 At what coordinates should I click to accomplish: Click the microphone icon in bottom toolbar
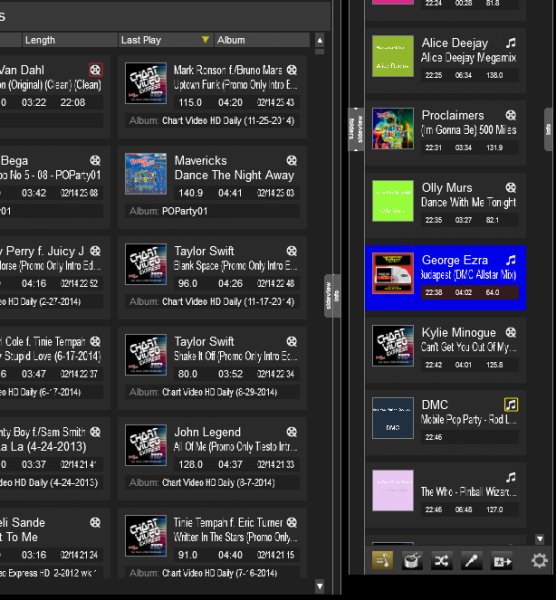pos(471,561)
